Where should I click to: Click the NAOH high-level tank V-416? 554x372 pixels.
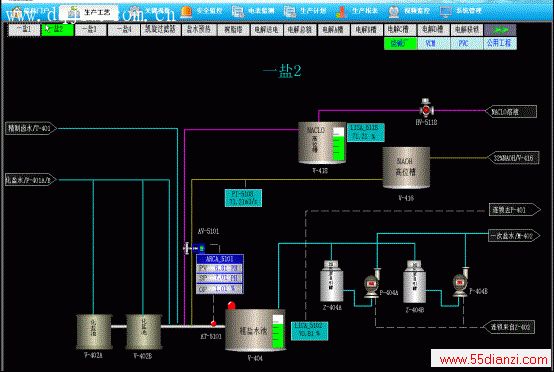[406, 168]
